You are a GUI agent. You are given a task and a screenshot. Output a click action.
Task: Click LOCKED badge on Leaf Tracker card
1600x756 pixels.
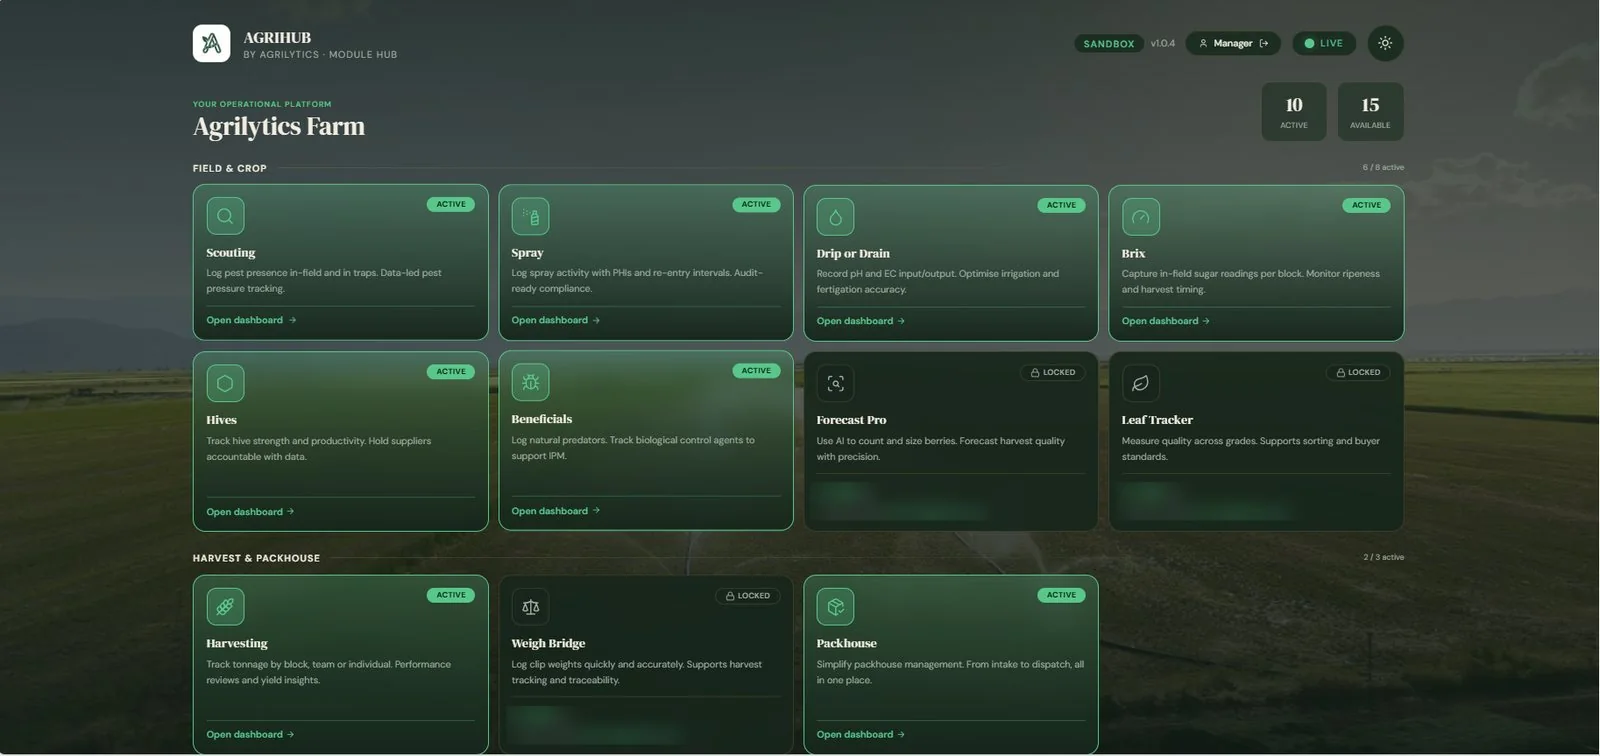1358,372
